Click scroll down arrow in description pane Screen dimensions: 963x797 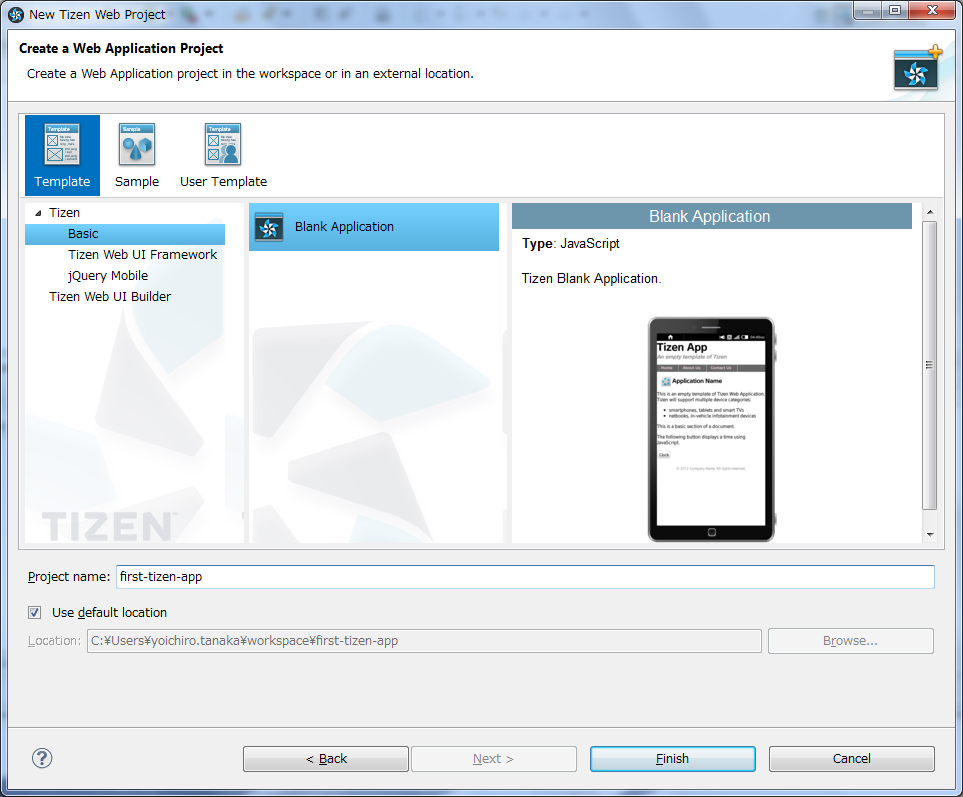pyautogui.click(x=930, y=535)
